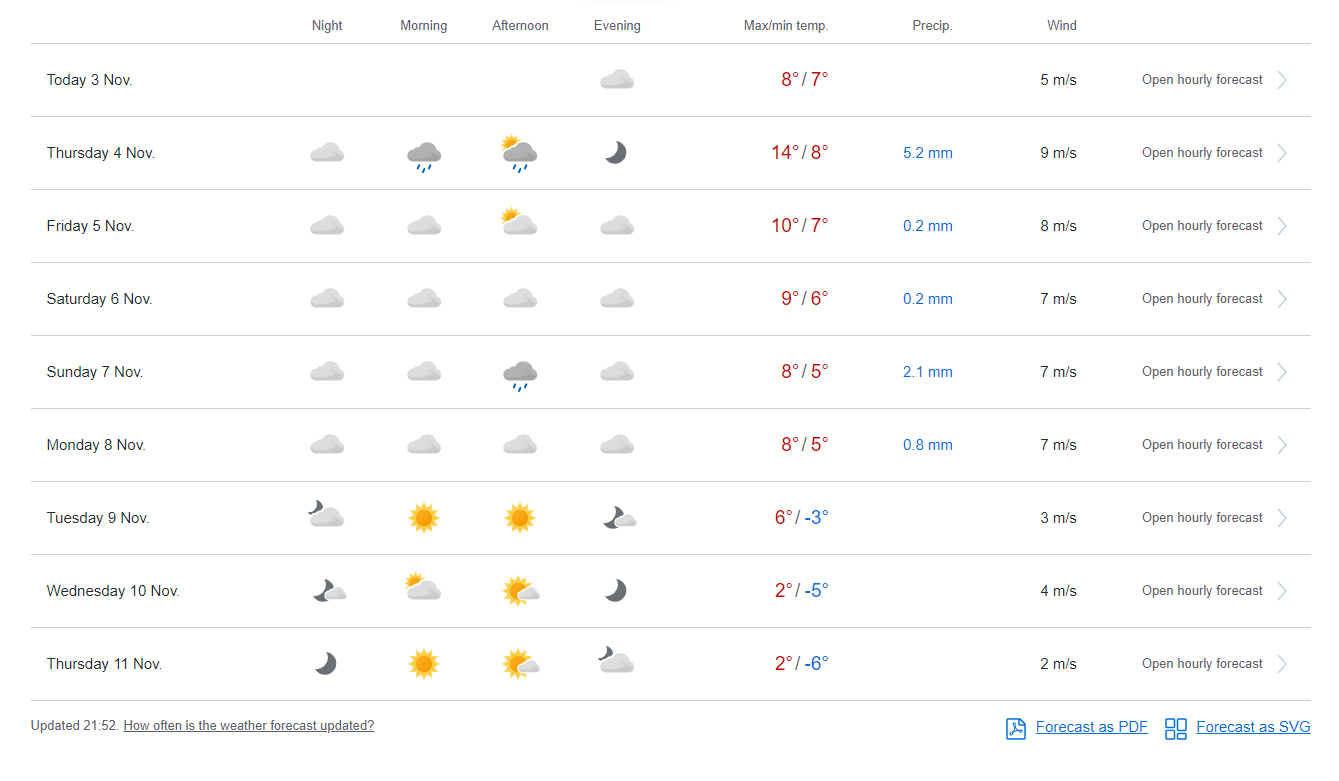This screenshot has width=1339, height=781.
Task: Download Forecast as PDF link
Action: pos(1091,727)
